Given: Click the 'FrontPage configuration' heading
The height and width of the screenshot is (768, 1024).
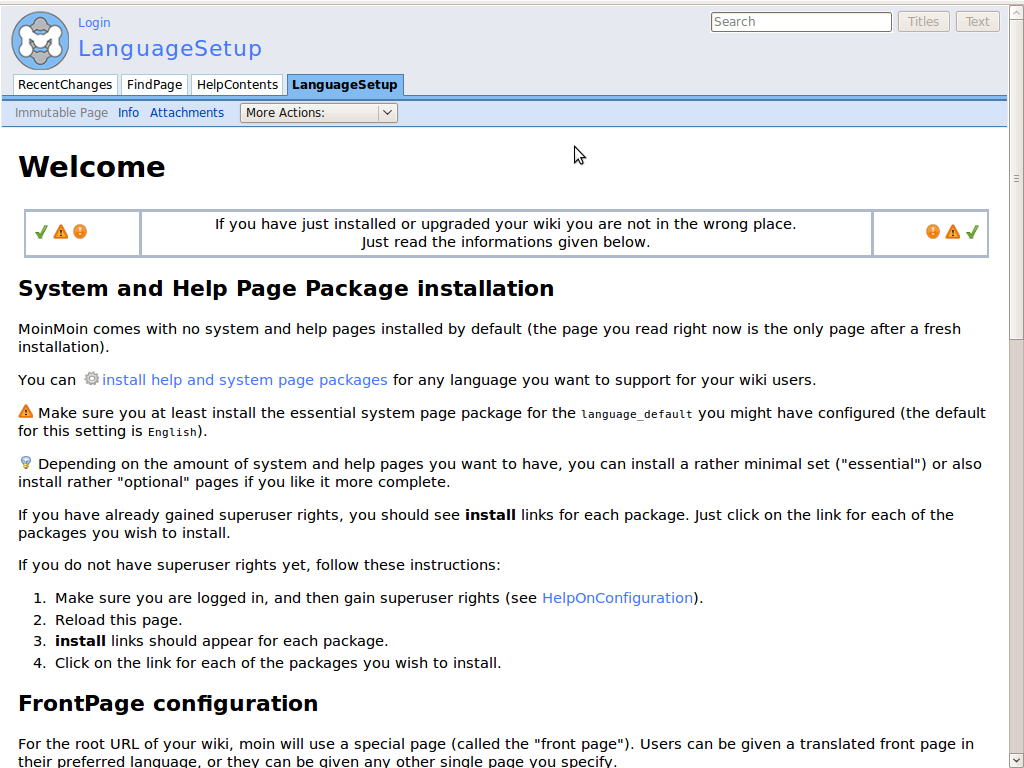Looking at the screenshot, I should coord(168,704).
